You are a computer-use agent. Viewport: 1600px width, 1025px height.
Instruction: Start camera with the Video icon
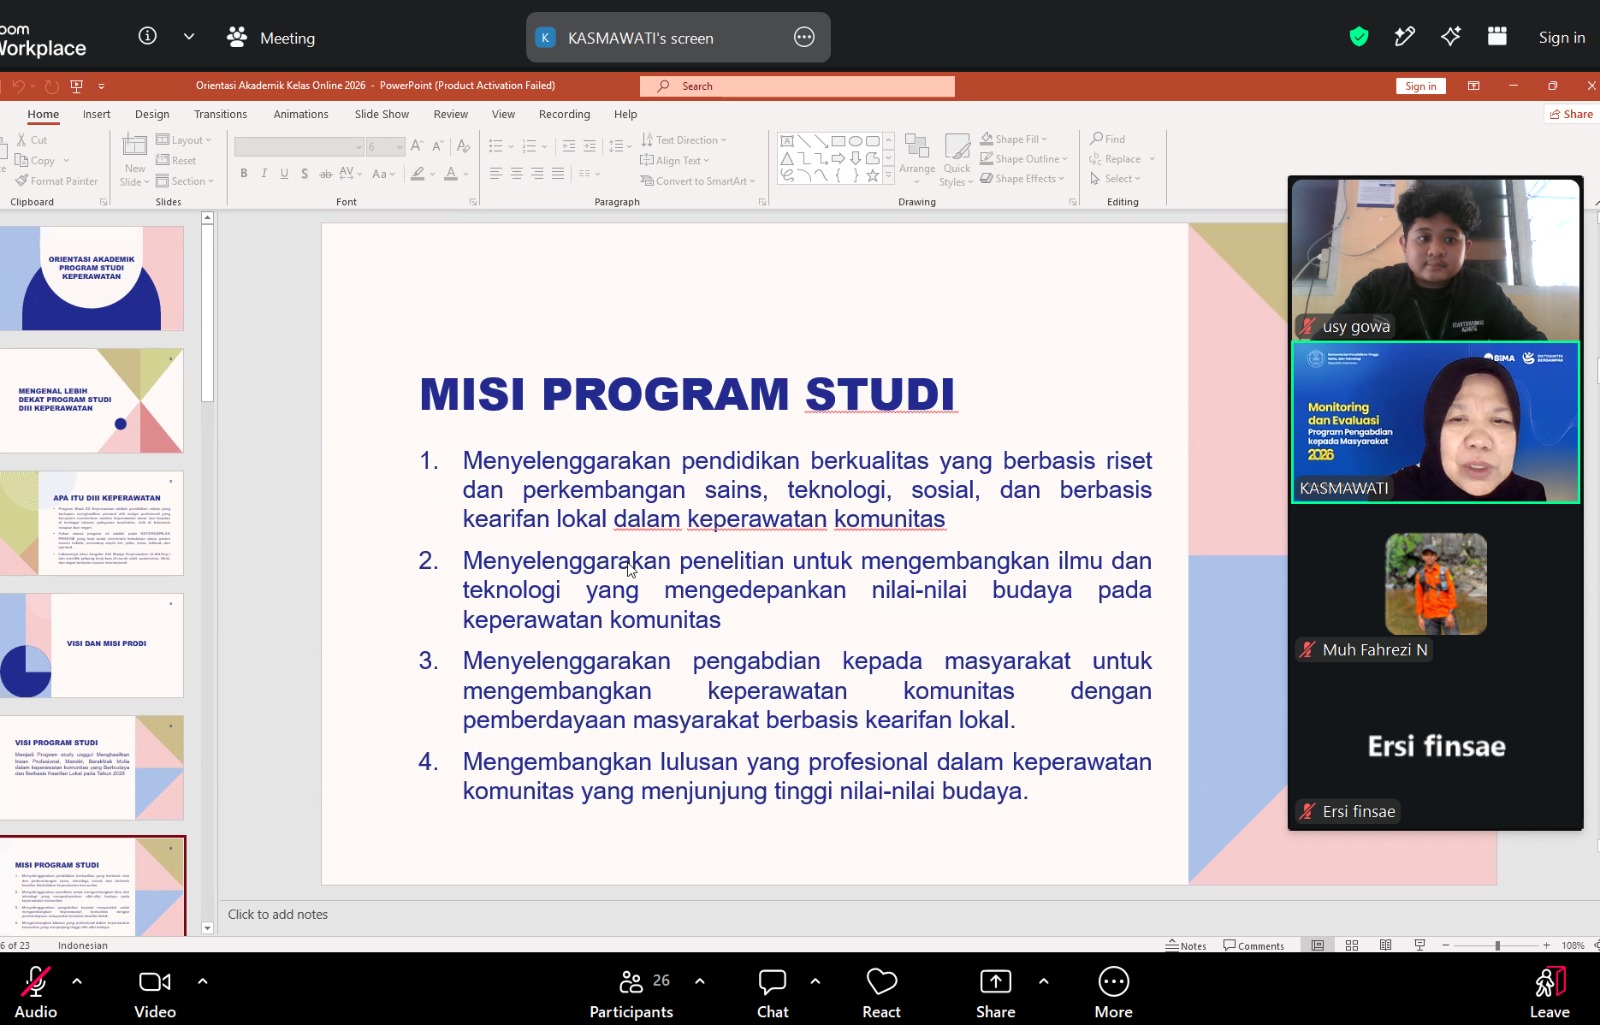pyautogui.click(x=154, y=982)
